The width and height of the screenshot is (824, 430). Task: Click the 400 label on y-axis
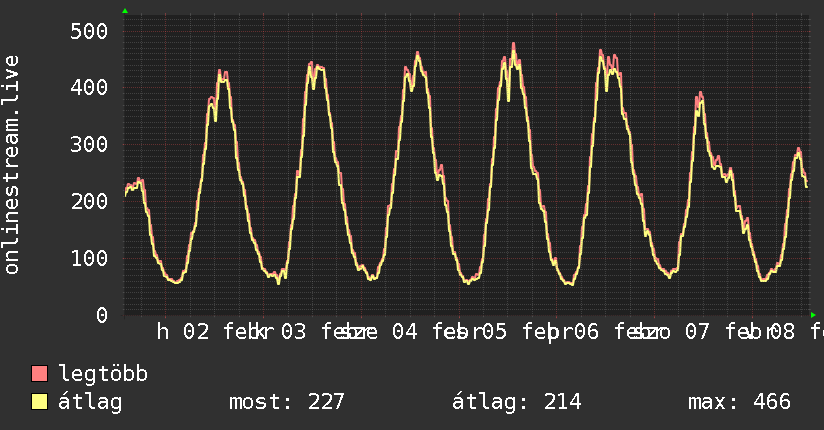point(90,88)
